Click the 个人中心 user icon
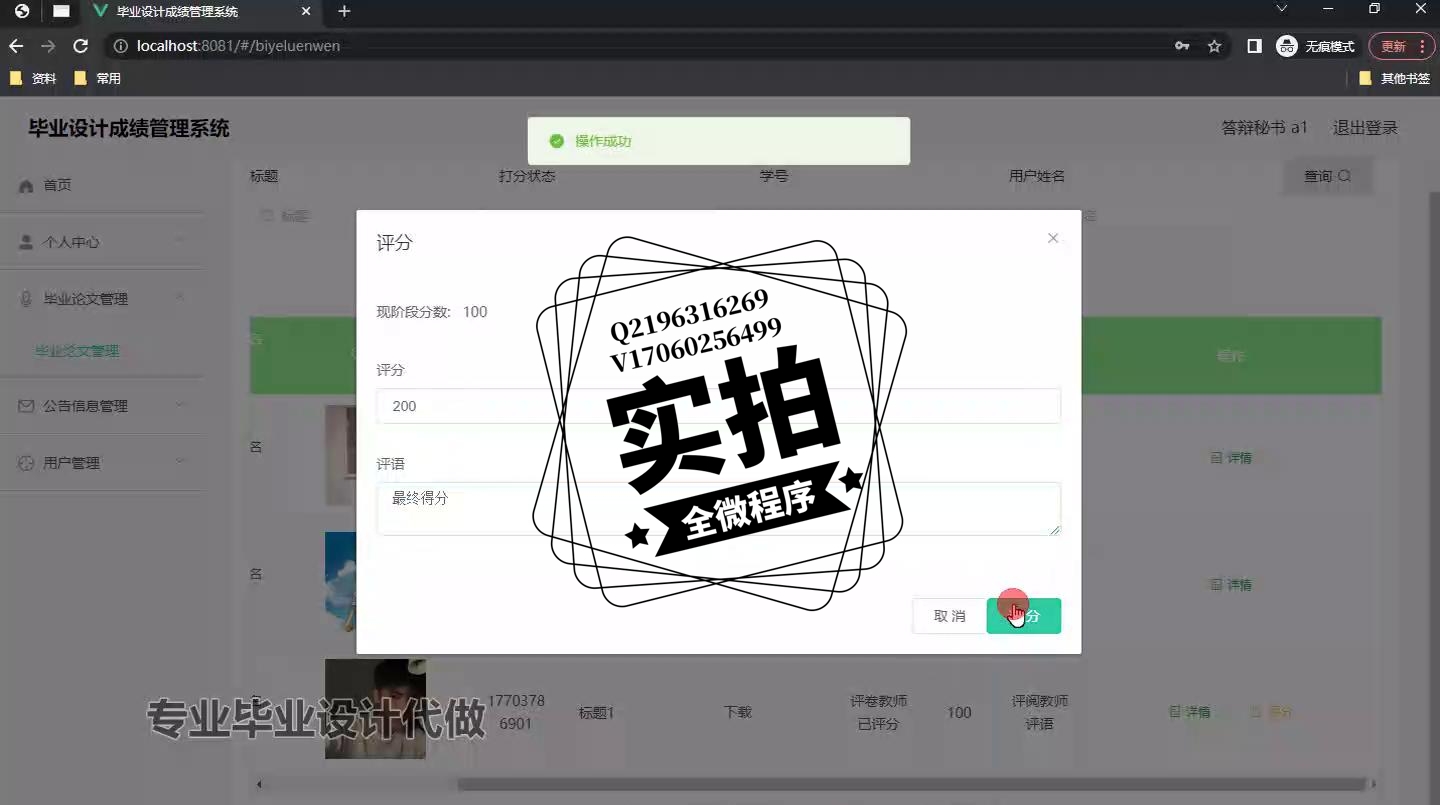Screen dimensions: 1440x805 coord(26,242)
